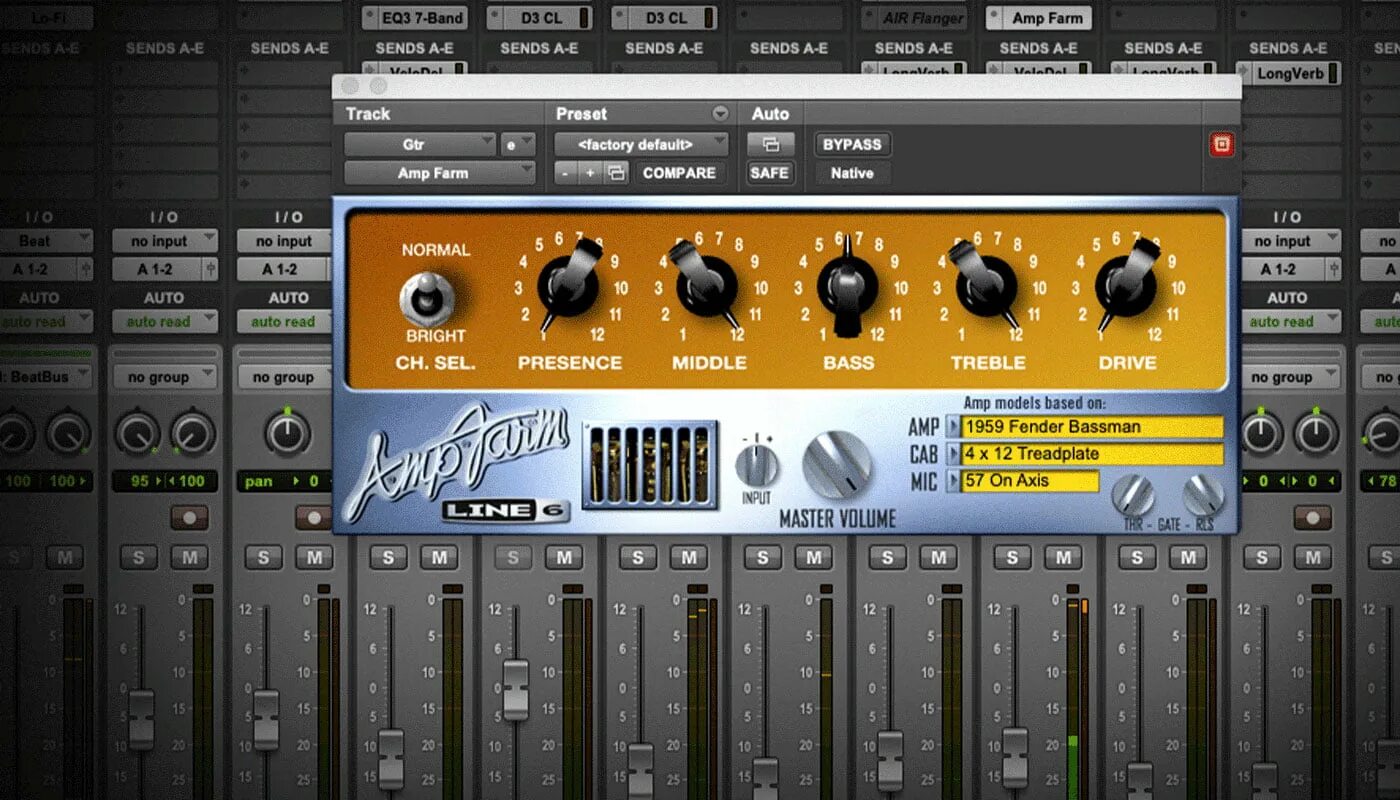Image resolution: width=1400 pixels, height=800 pixels.
Task: Open the AMP model selector showing 1959 Fender Bassman
Action: (1090, 426)
